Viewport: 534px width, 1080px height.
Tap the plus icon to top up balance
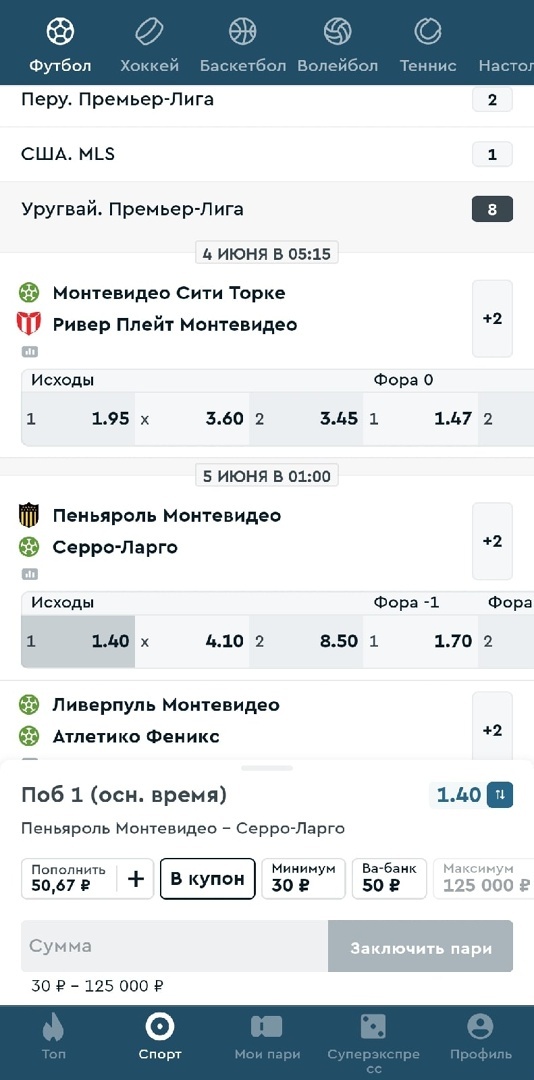[x=136, y=878]
